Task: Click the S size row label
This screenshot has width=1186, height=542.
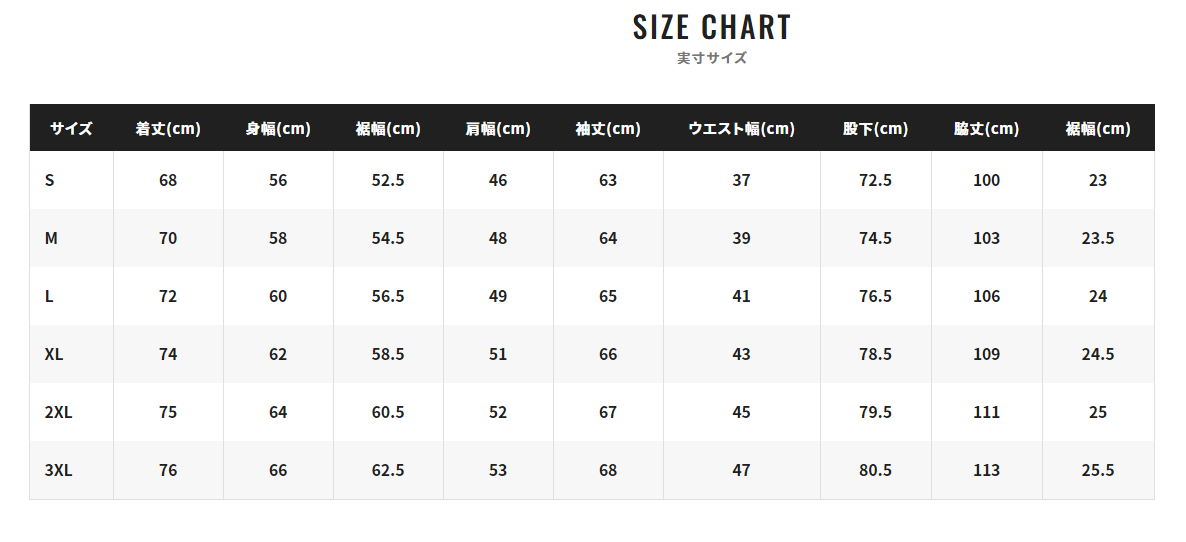Action: [50, 180]
